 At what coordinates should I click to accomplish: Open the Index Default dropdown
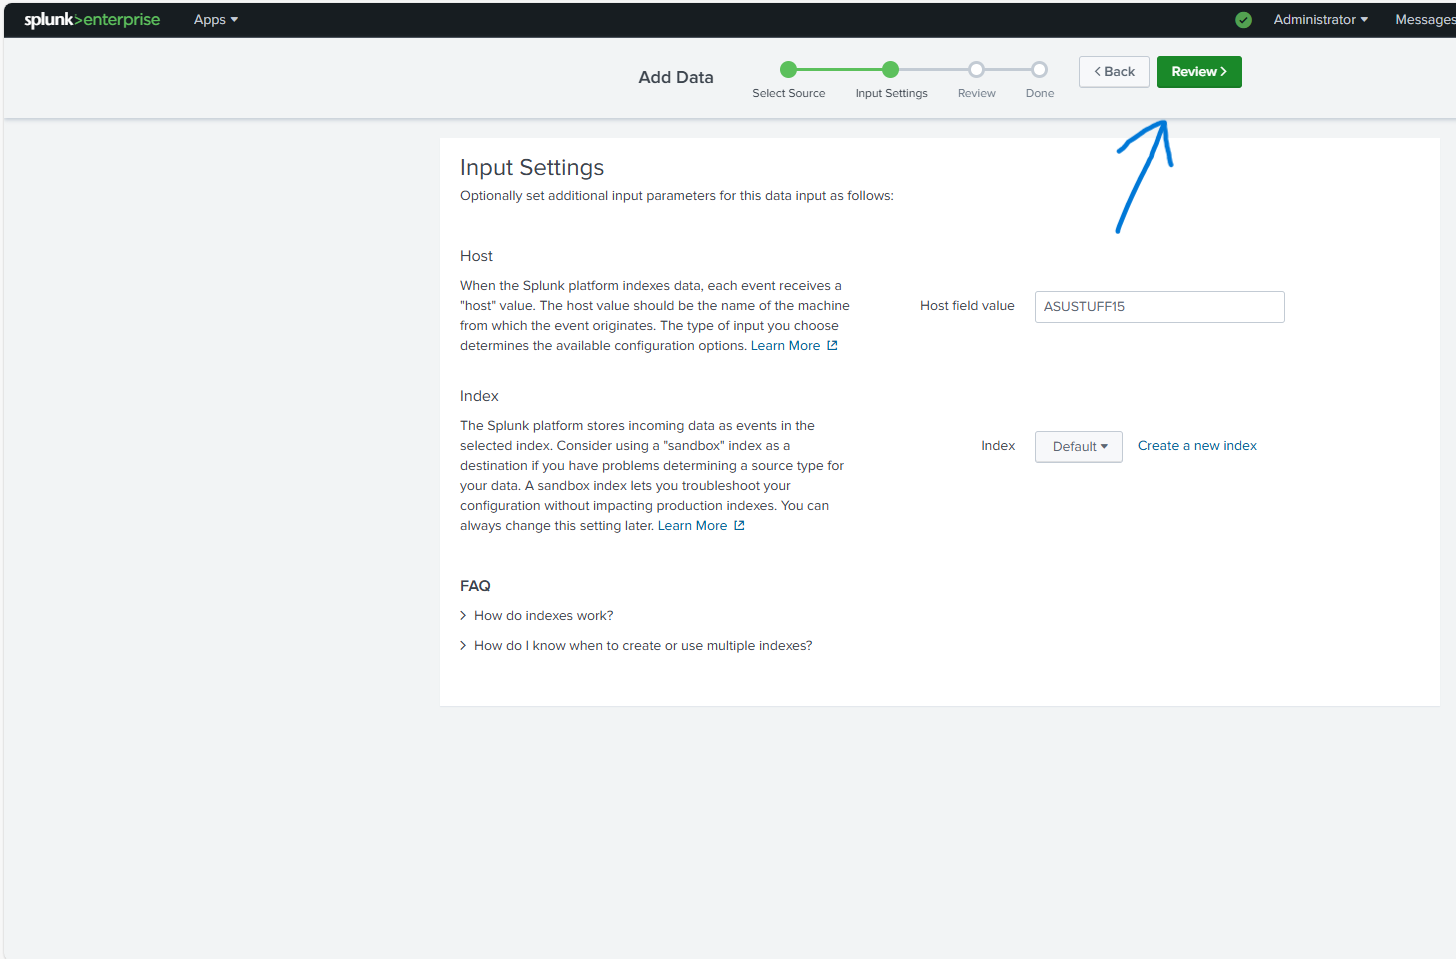coord(1078,446)
